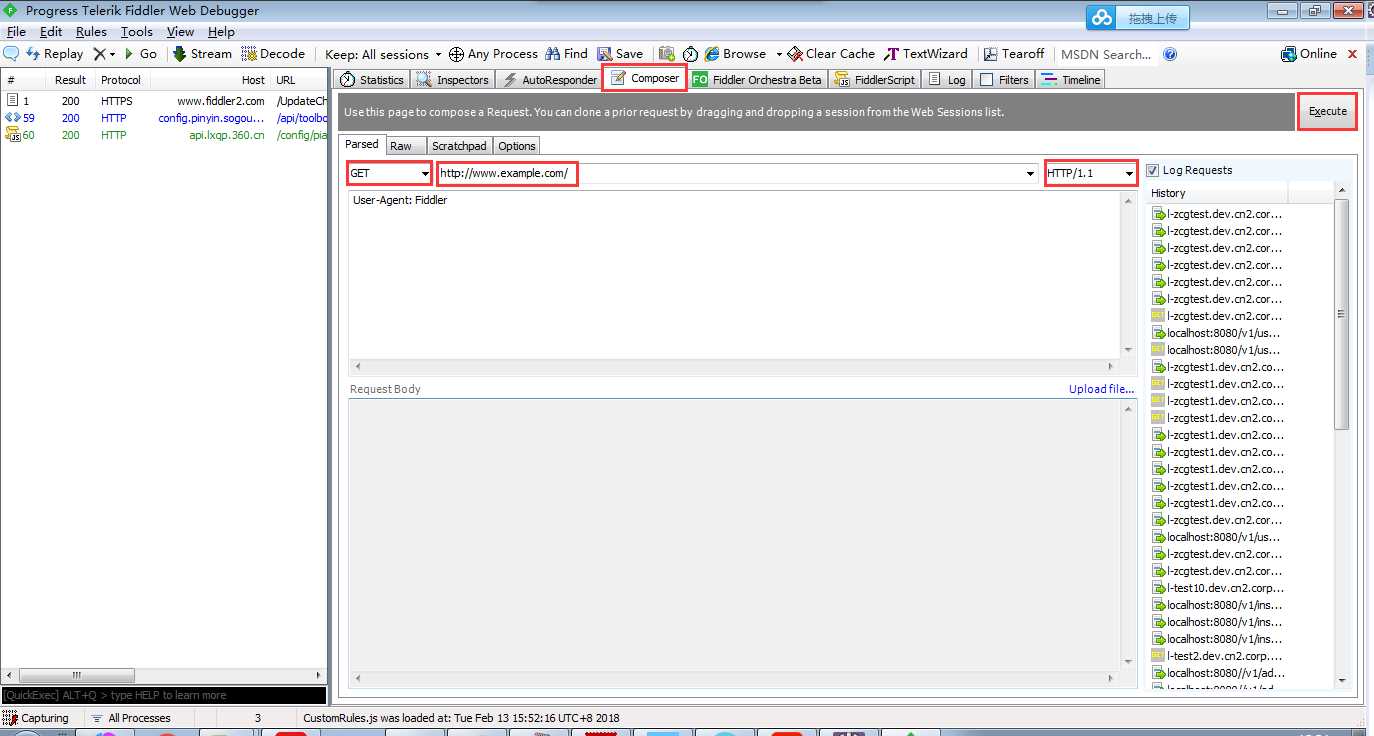
Task: Click the camera screenshot toolbar icon
Action: (x=666, y=54)
